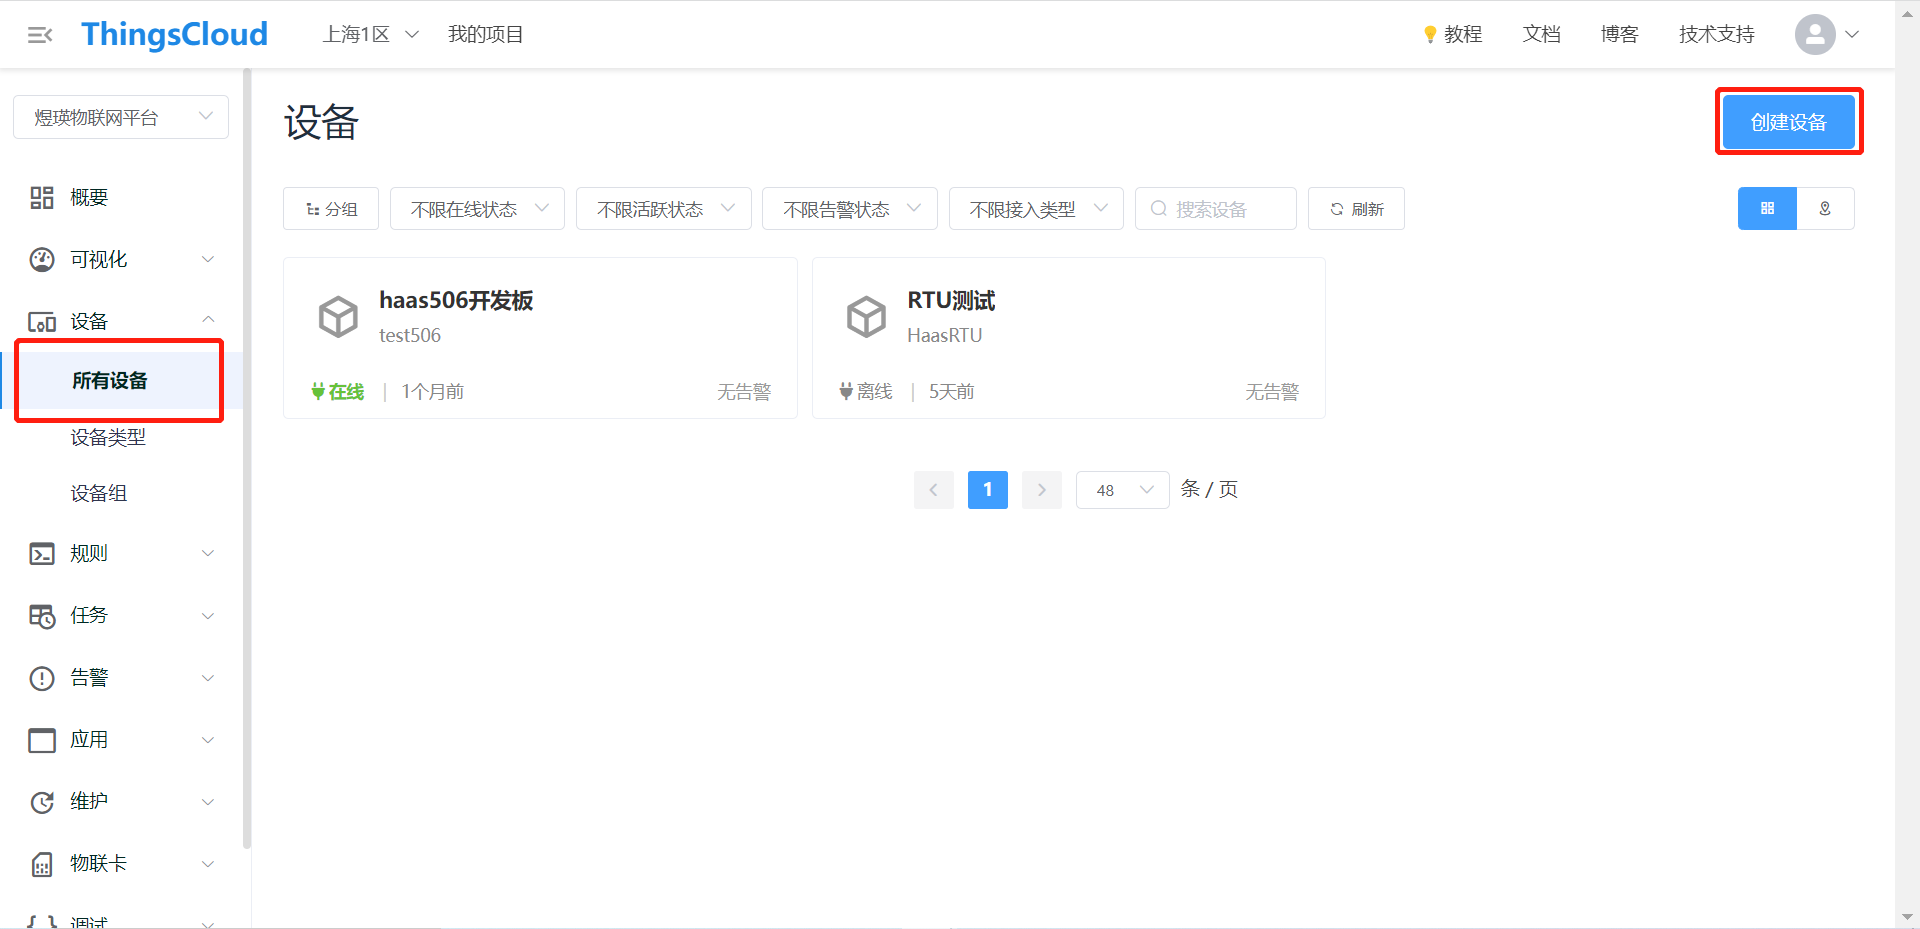
Task: Click the 应用 window icon
Action: coord(42,740)
